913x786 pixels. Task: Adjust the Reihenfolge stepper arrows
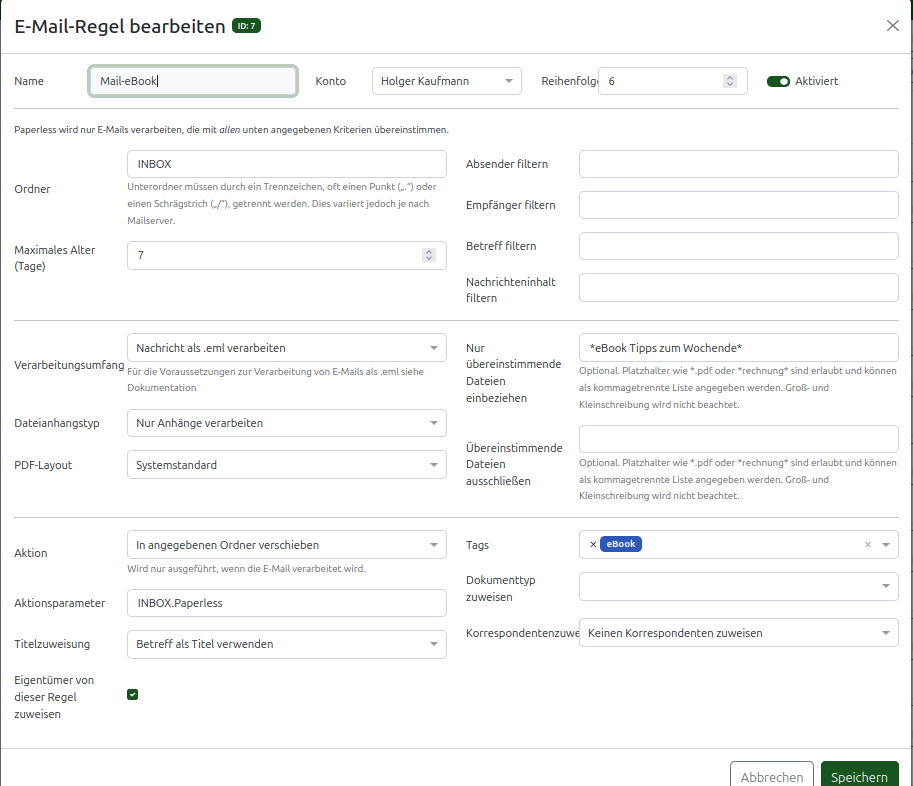coord(730,81)
